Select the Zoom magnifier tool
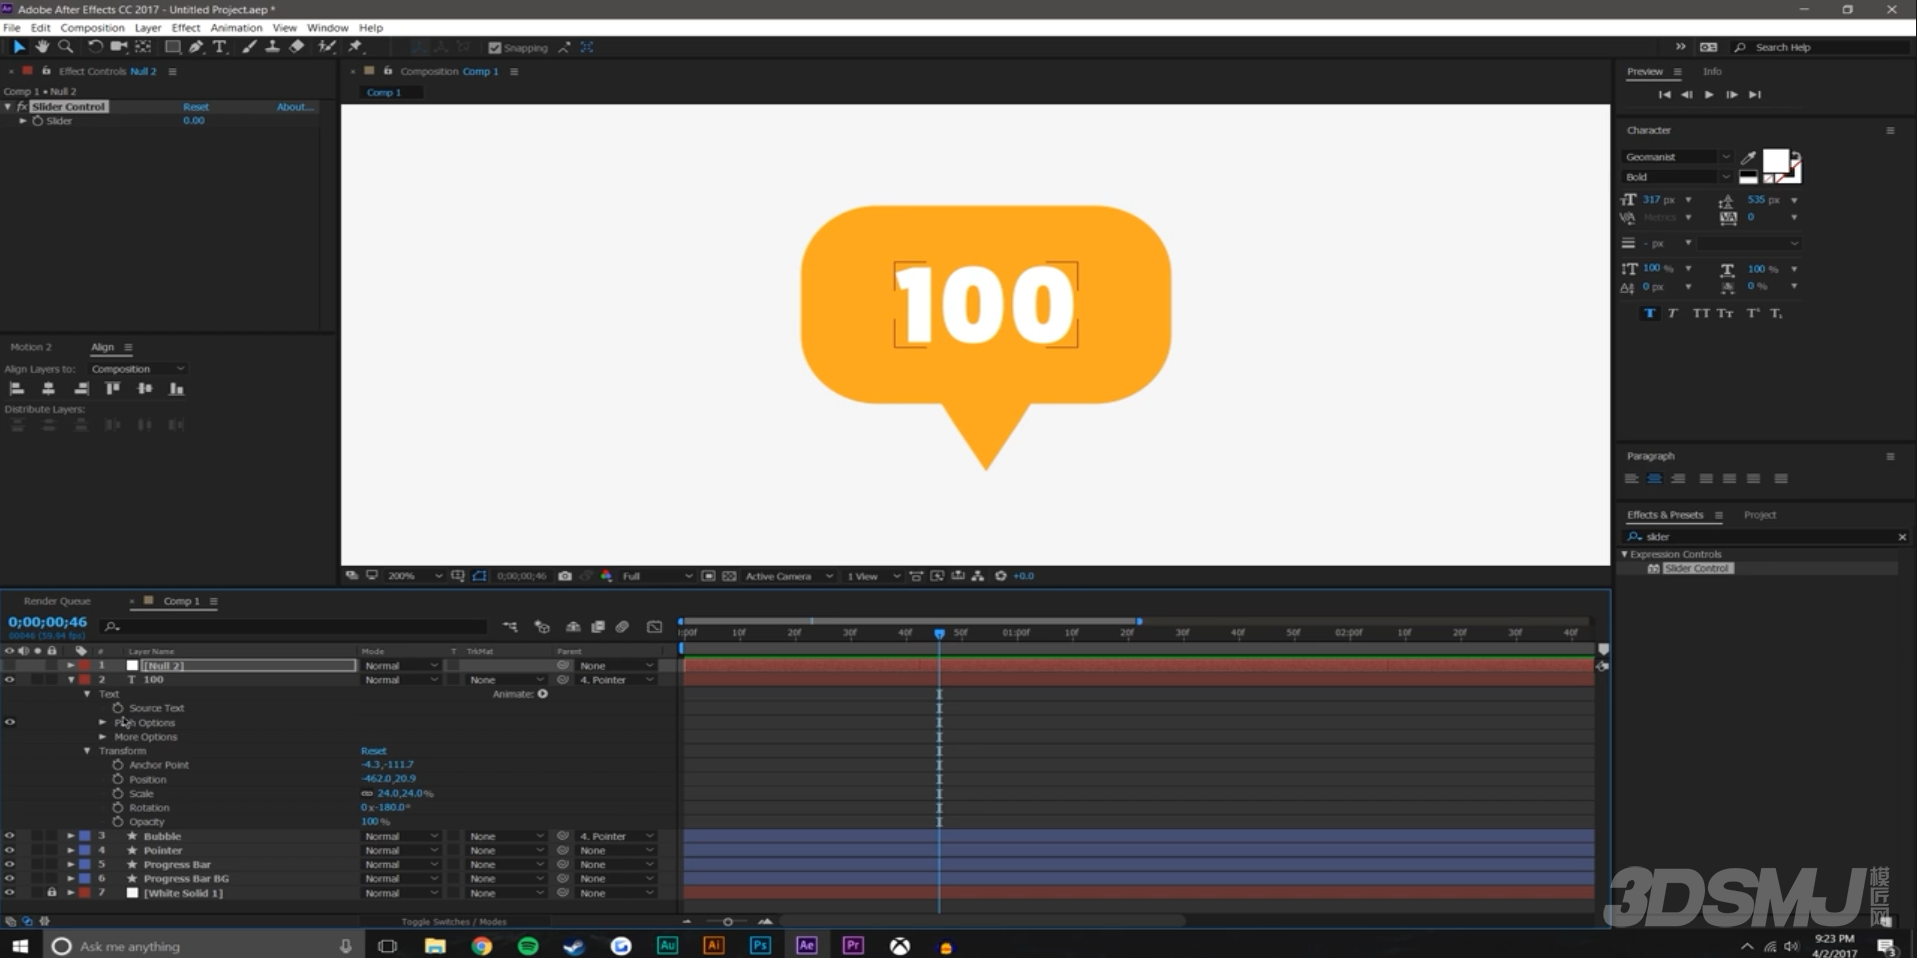Viewport: 1917px width, 958px height. tap(66, 47)
